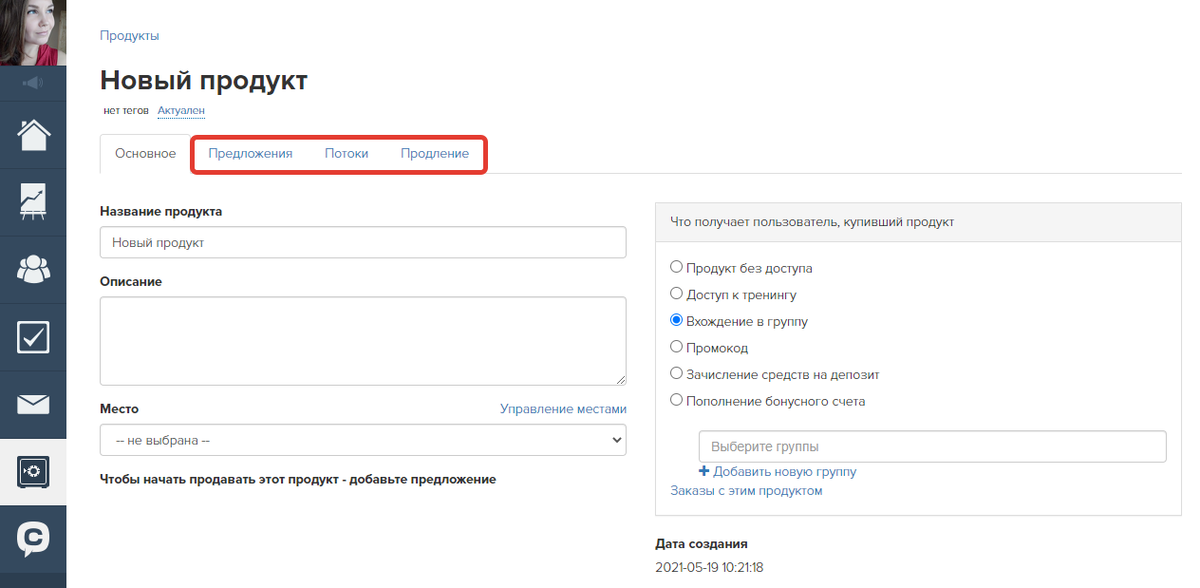Open the tasks checkmark icon in sidebar
The image size is (1200, 588).
(x=33, y=337)
